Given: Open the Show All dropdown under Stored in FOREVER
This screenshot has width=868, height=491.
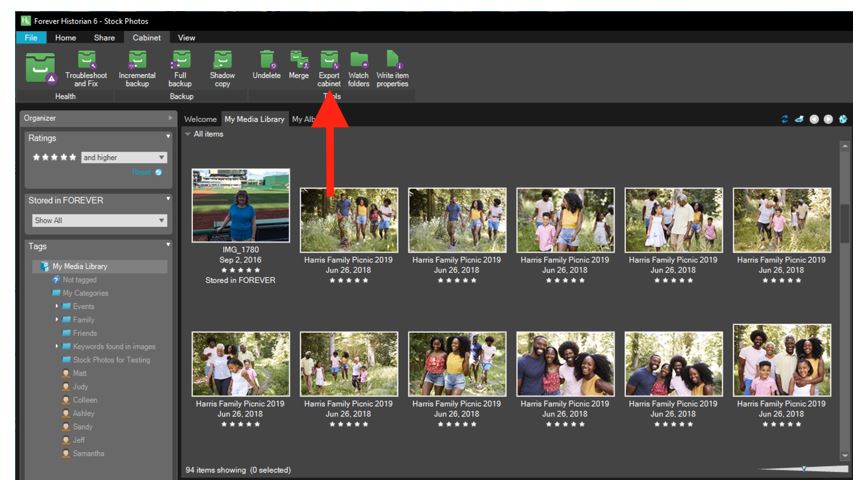Looking at the screenshot, I should point(99,220).
